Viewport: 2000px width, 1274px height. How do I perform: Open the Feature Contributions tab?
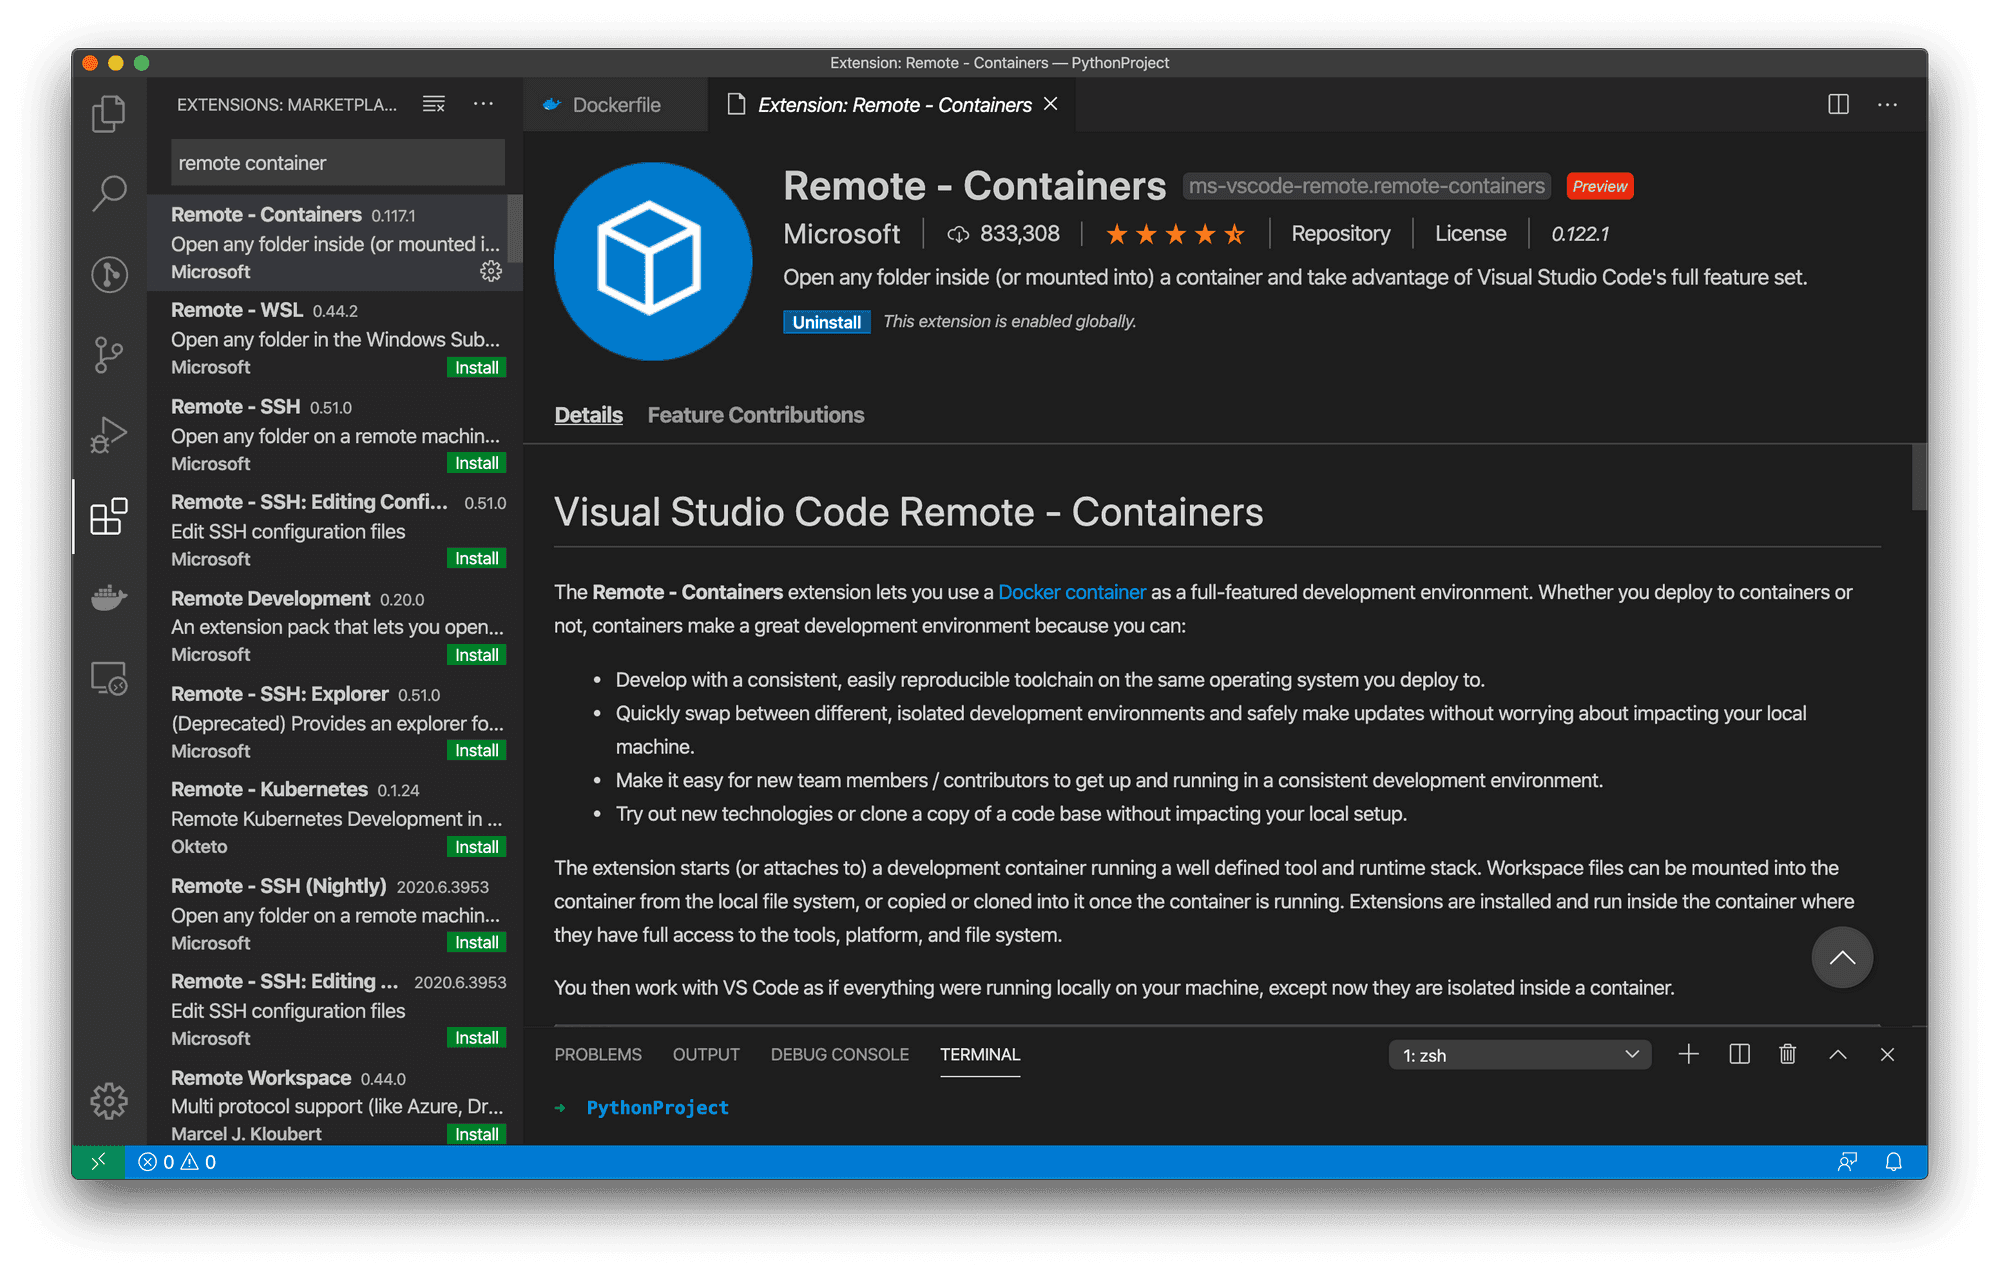755,415
